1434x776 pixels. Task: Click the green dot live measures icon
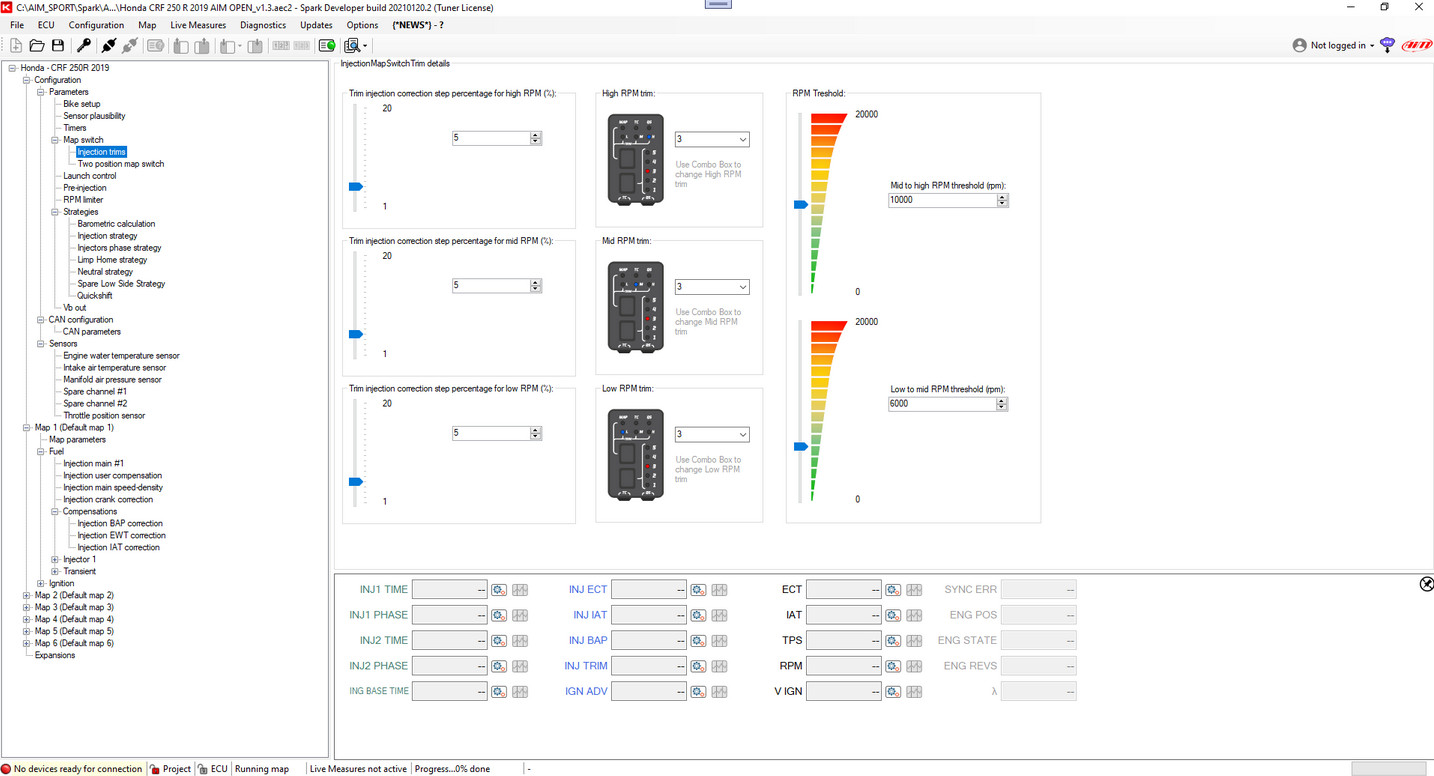pyautogui.click(x=327, y=45)
